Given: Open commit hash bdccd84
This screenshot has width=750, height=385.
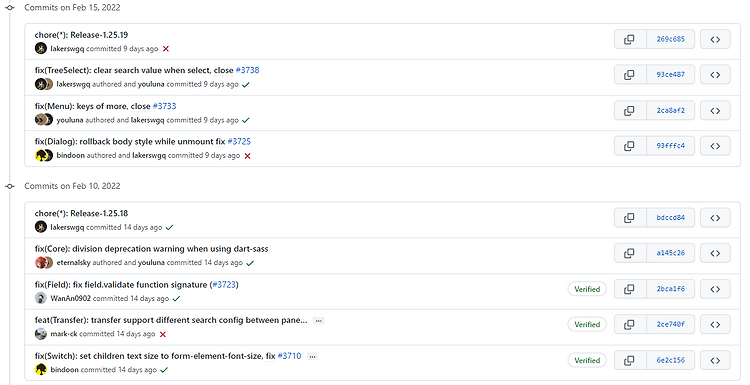Looking at the screenshot, I should click(670, 218).
